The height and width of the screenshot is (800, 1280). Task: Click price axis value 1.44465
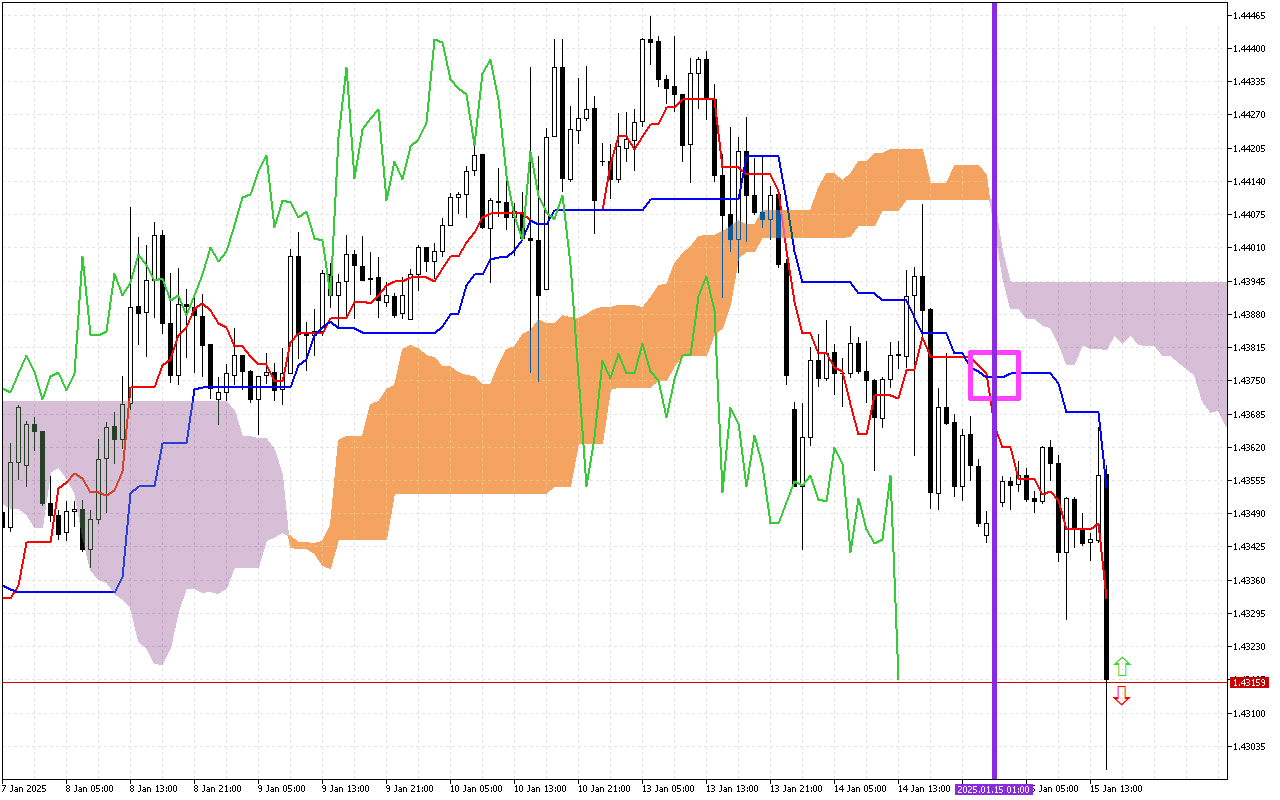click(1248, 16)
